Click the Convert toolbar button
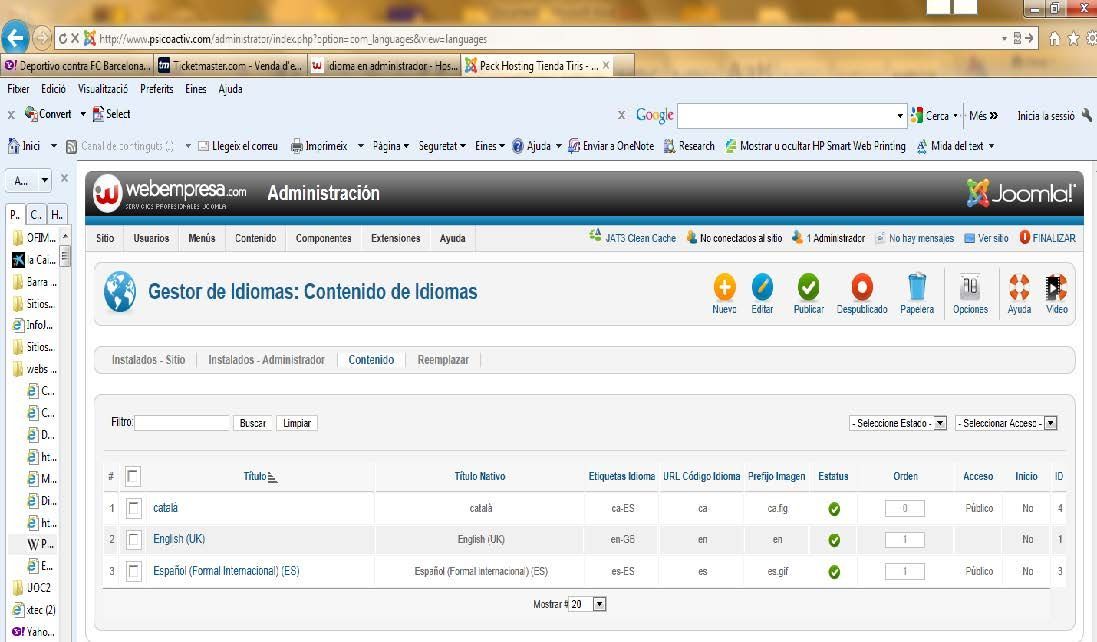Image resolution: width=1097 pixels, height=642 pixels. 48,113
